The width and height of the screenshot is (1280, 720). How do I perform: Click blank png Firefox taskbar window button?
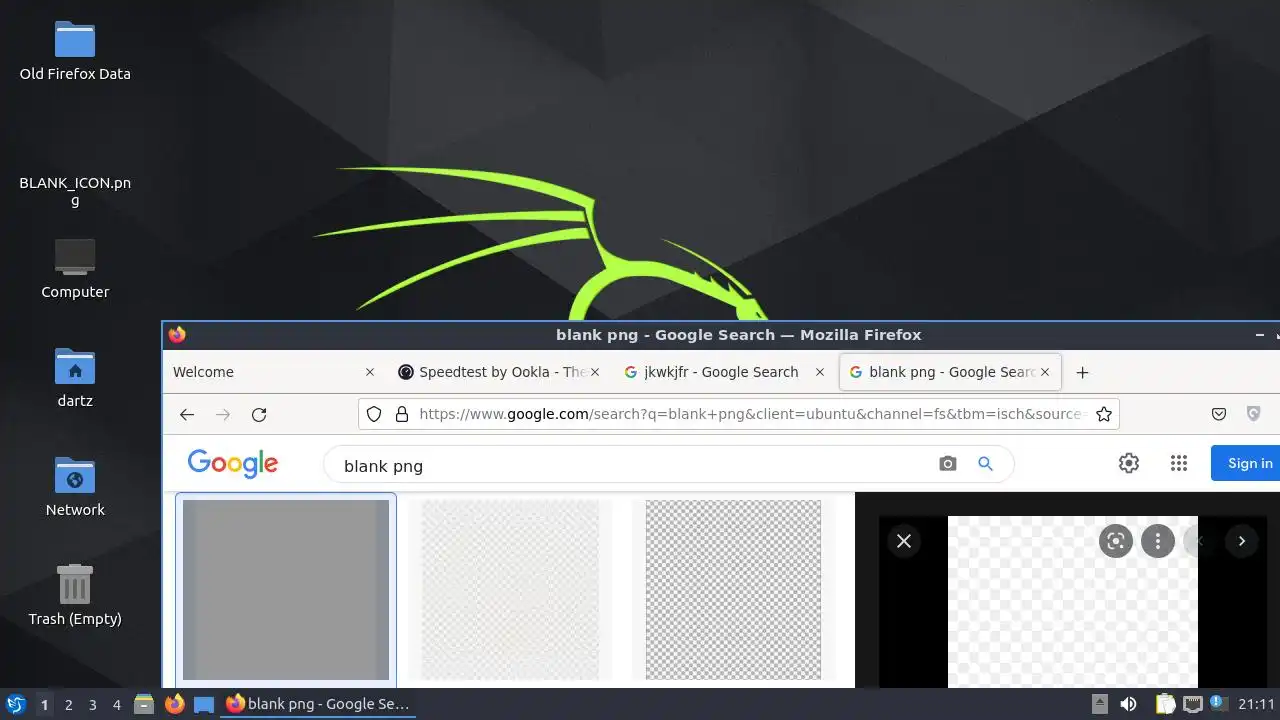click(318, 704)
